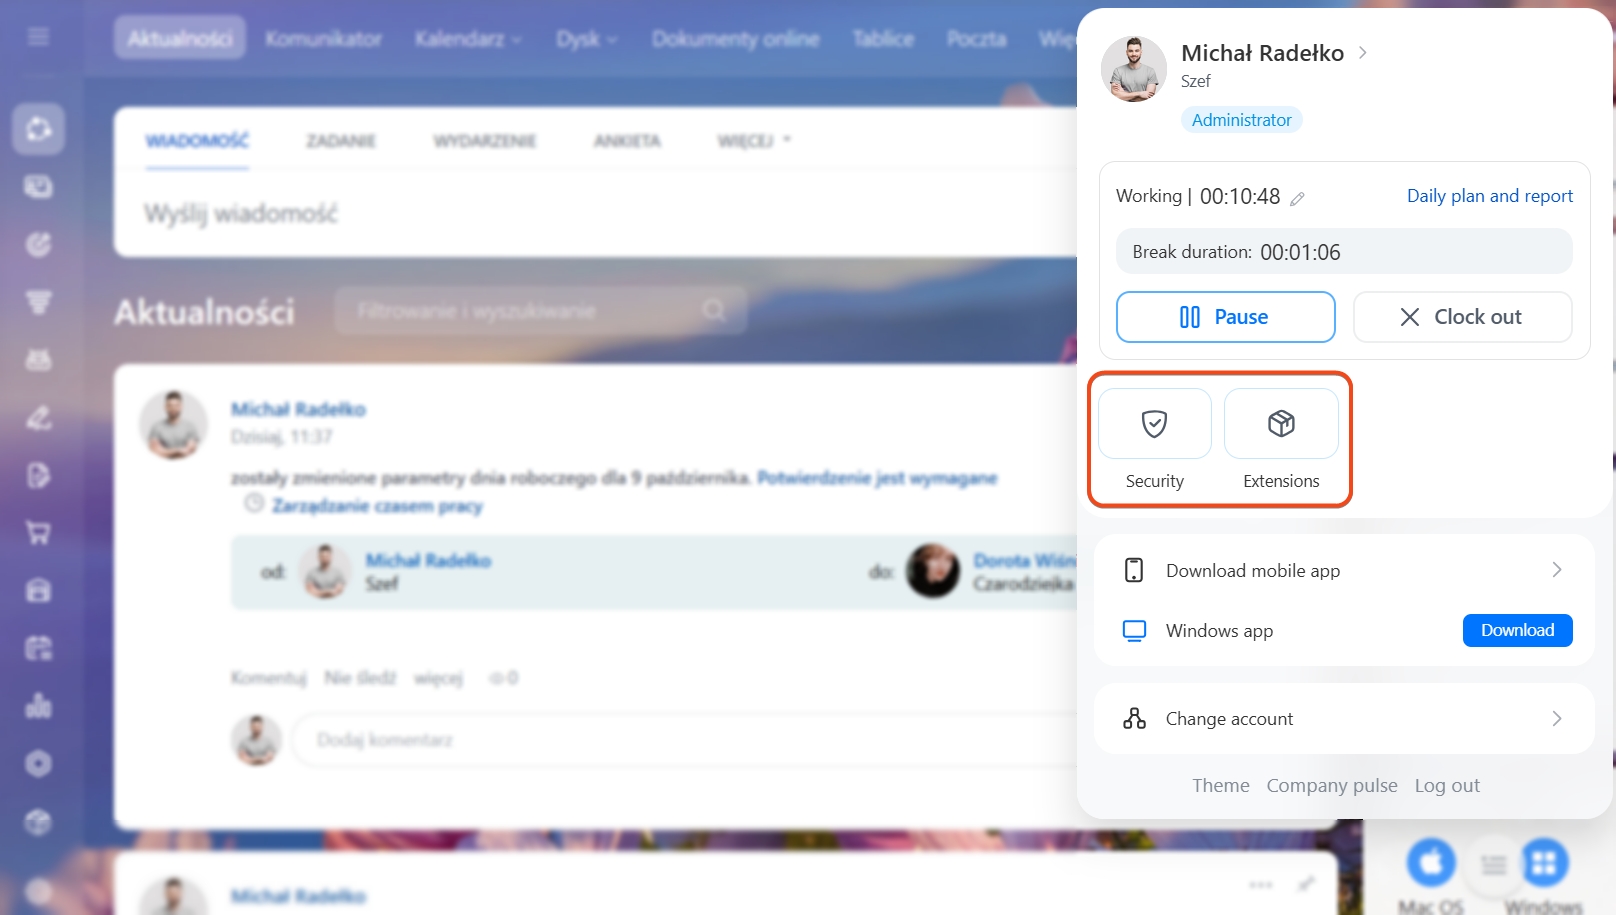Switch to the Zadanie tab
Image resolution: width=1616 pixels, height=915 pixels.
point(341,141)
